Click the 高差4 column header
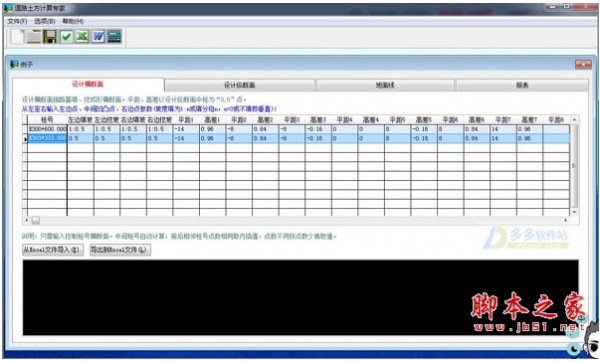The image size is (600, 361). (x=371, y=120)
